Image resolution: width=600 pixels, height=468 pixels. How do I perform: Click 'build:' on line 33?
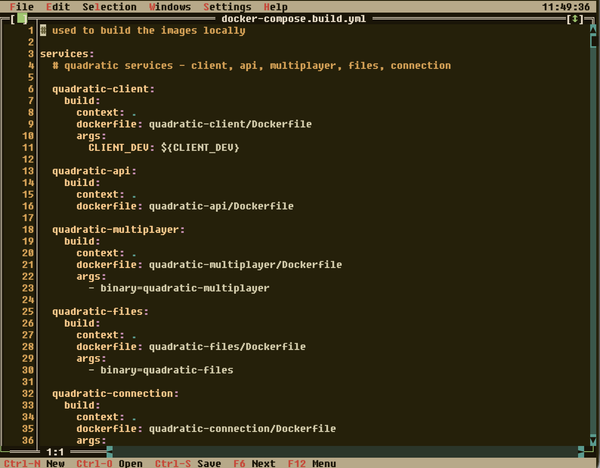(x=82, y=405)
